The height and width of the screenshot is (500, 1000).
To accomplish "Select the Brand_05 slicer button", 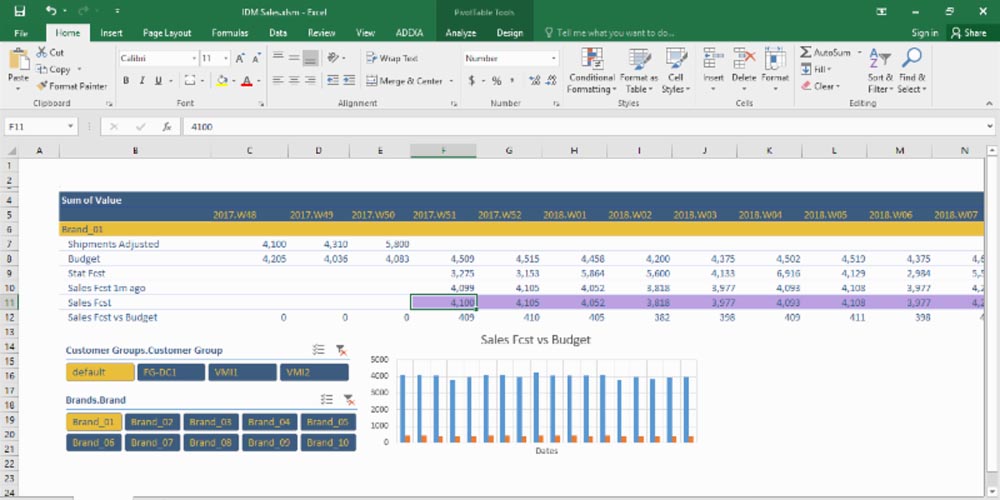I will click(x=327, y=422).
